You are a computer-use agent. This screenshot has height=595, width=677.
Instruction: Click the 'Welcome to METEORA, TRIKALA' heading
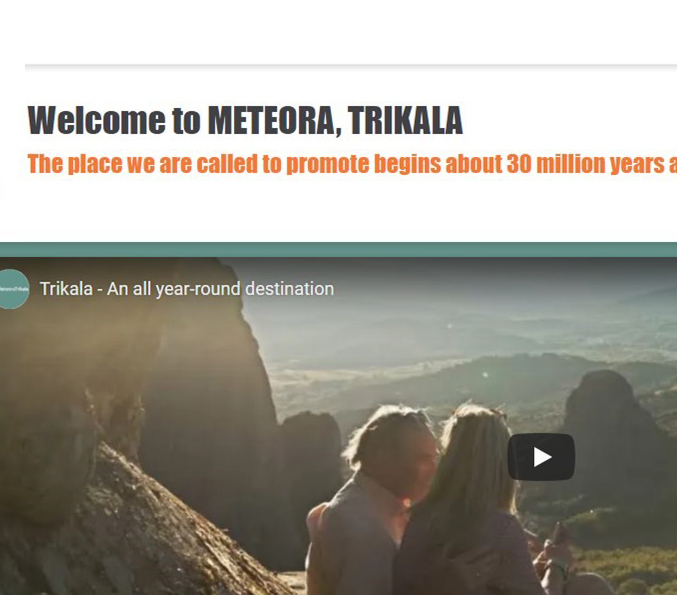point(245,120)
